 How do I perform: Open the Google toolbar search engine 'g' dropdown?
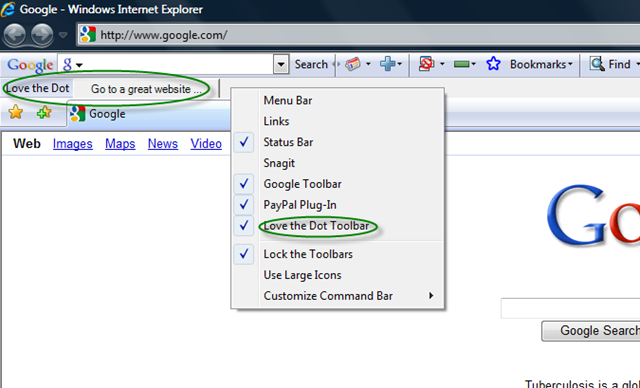point(73,64)
